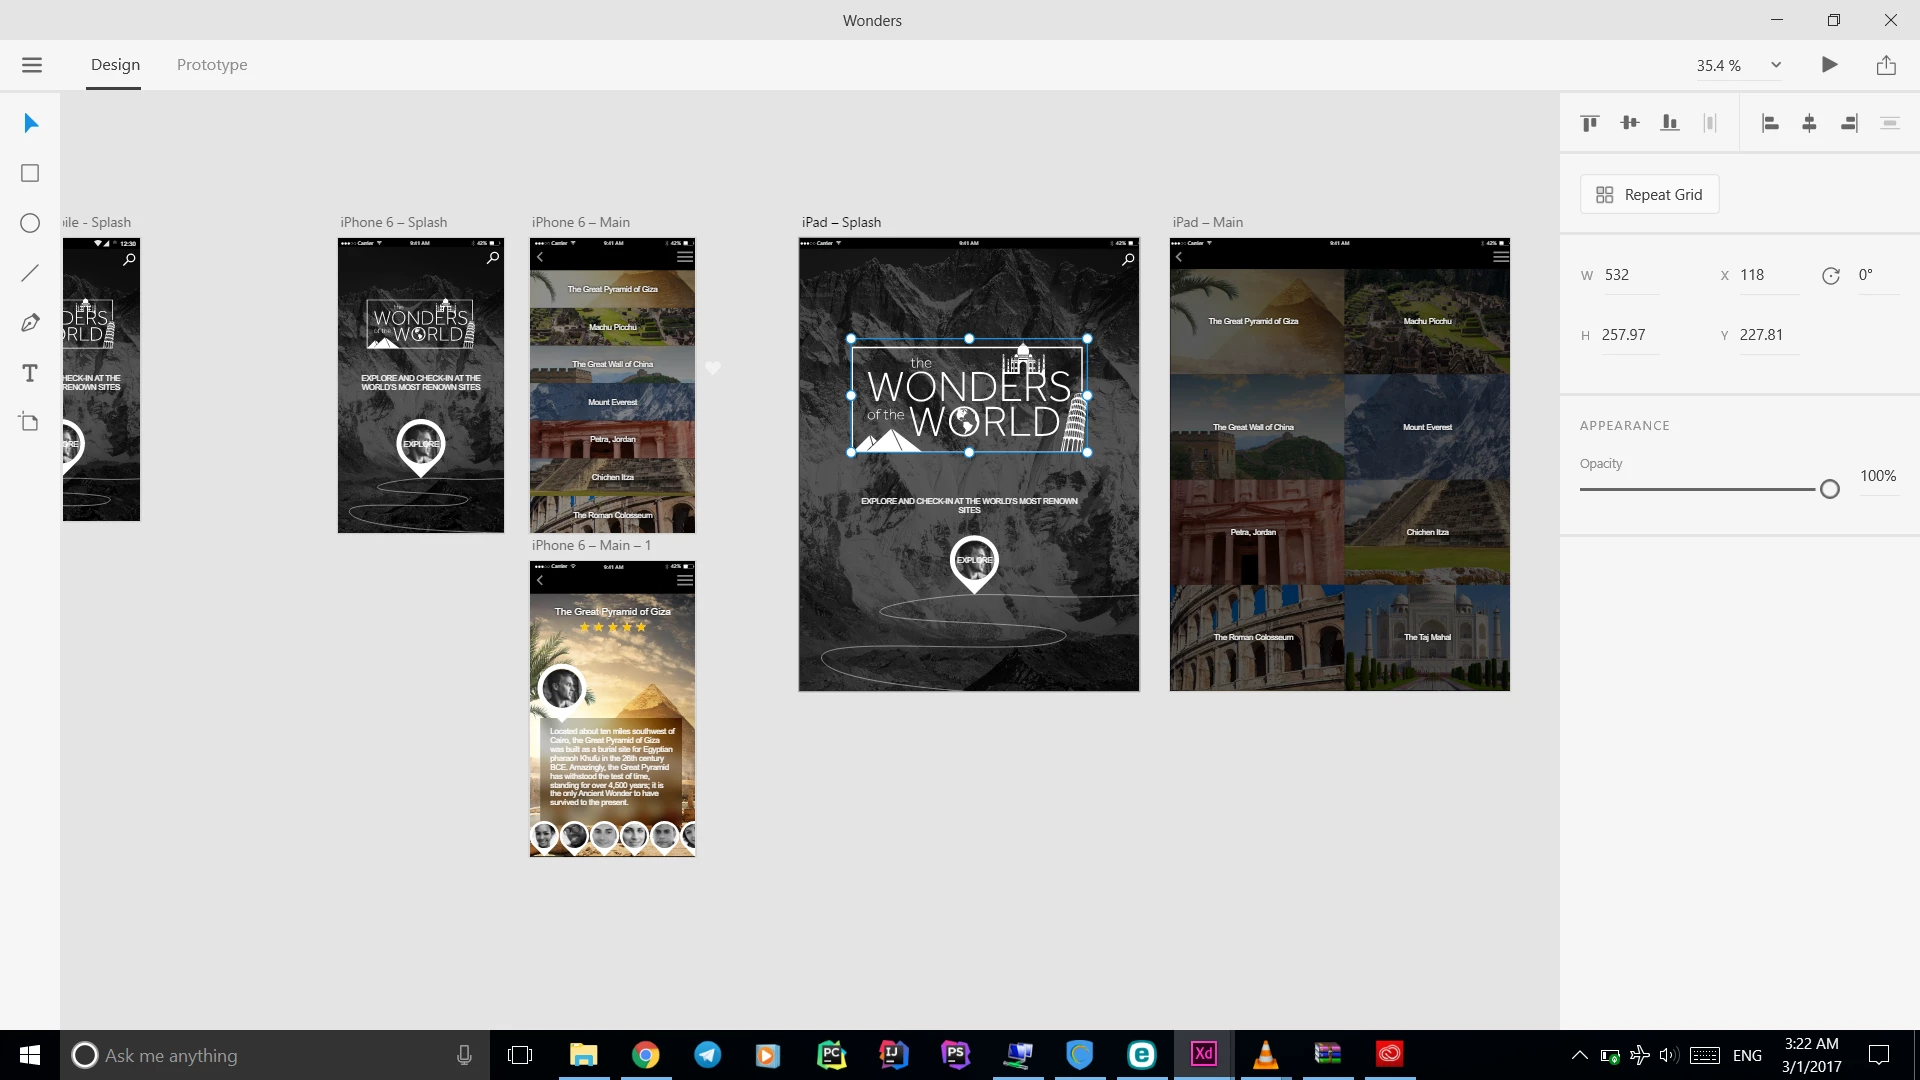
Task: Select the Ellipse tool
Action: 30,223
